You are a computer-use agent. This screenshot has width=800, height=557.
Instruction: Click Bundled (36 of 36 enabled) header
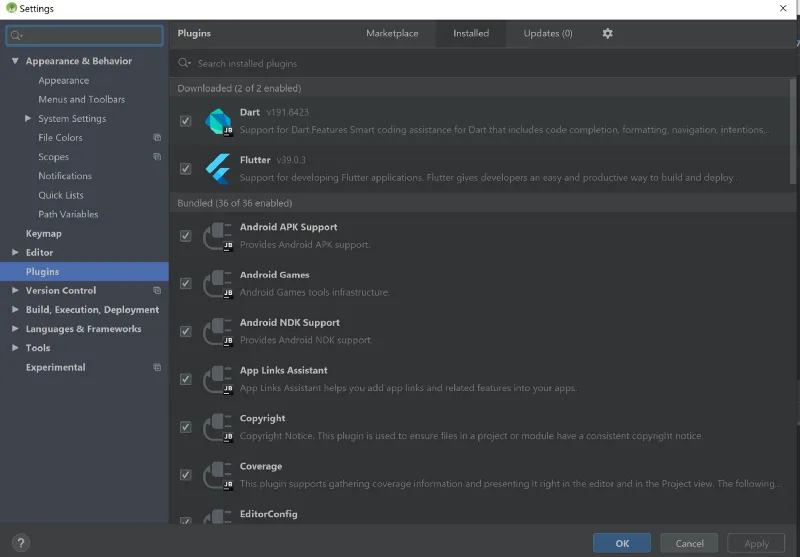(x=235, y=203)
